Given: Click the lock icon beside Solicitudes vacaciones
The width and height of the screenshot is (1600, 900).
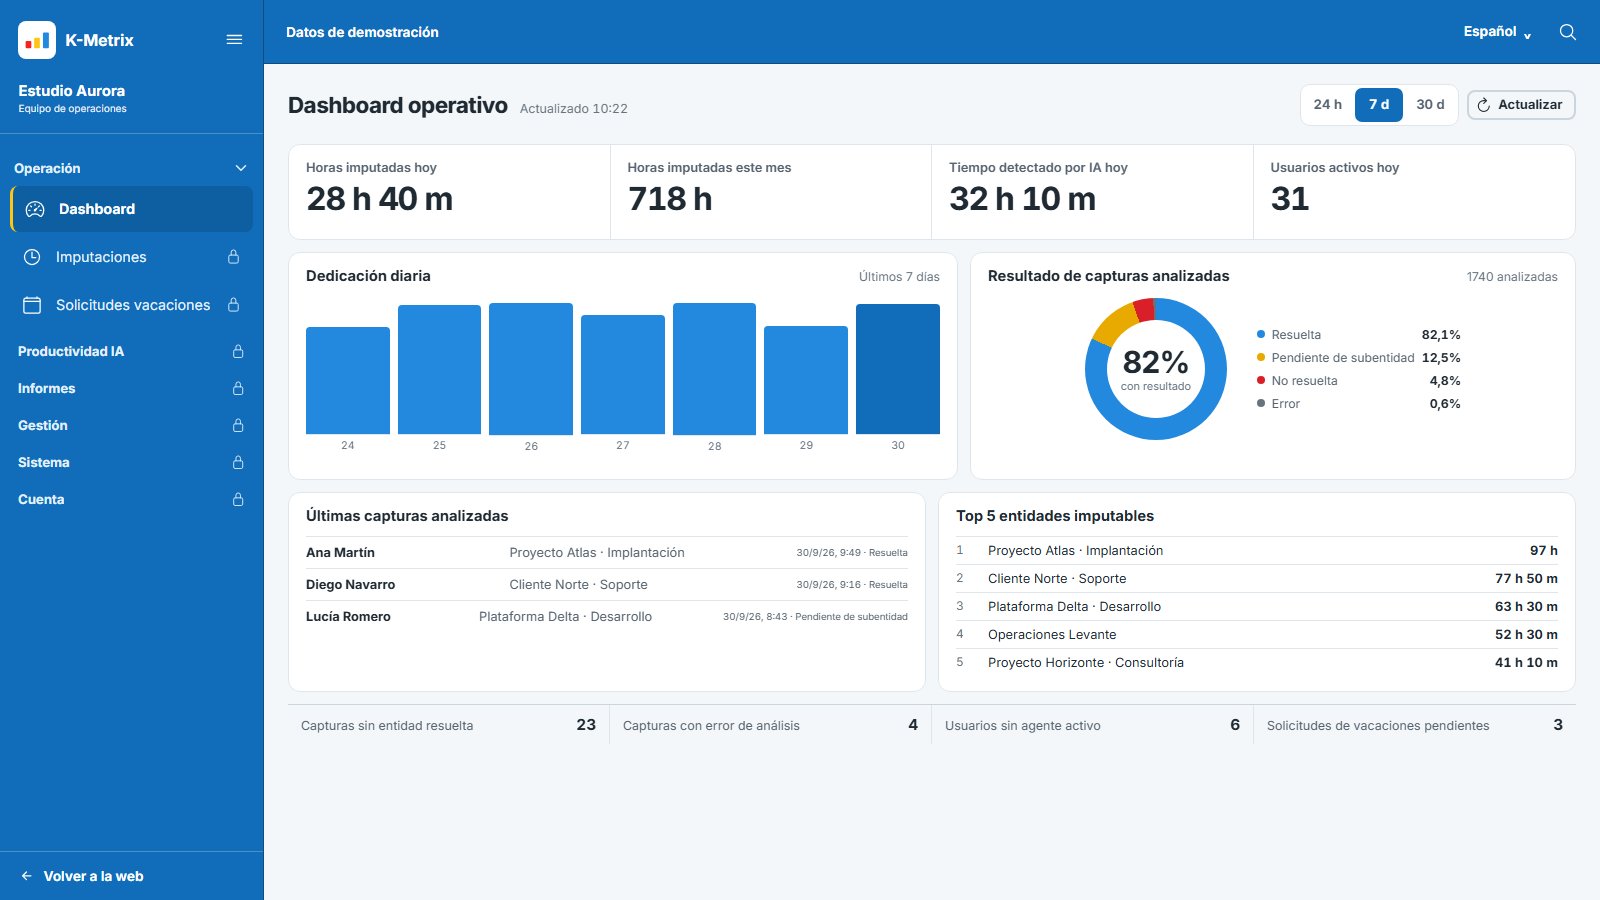Looking at the screenshot, I should [x=233, y=305].
